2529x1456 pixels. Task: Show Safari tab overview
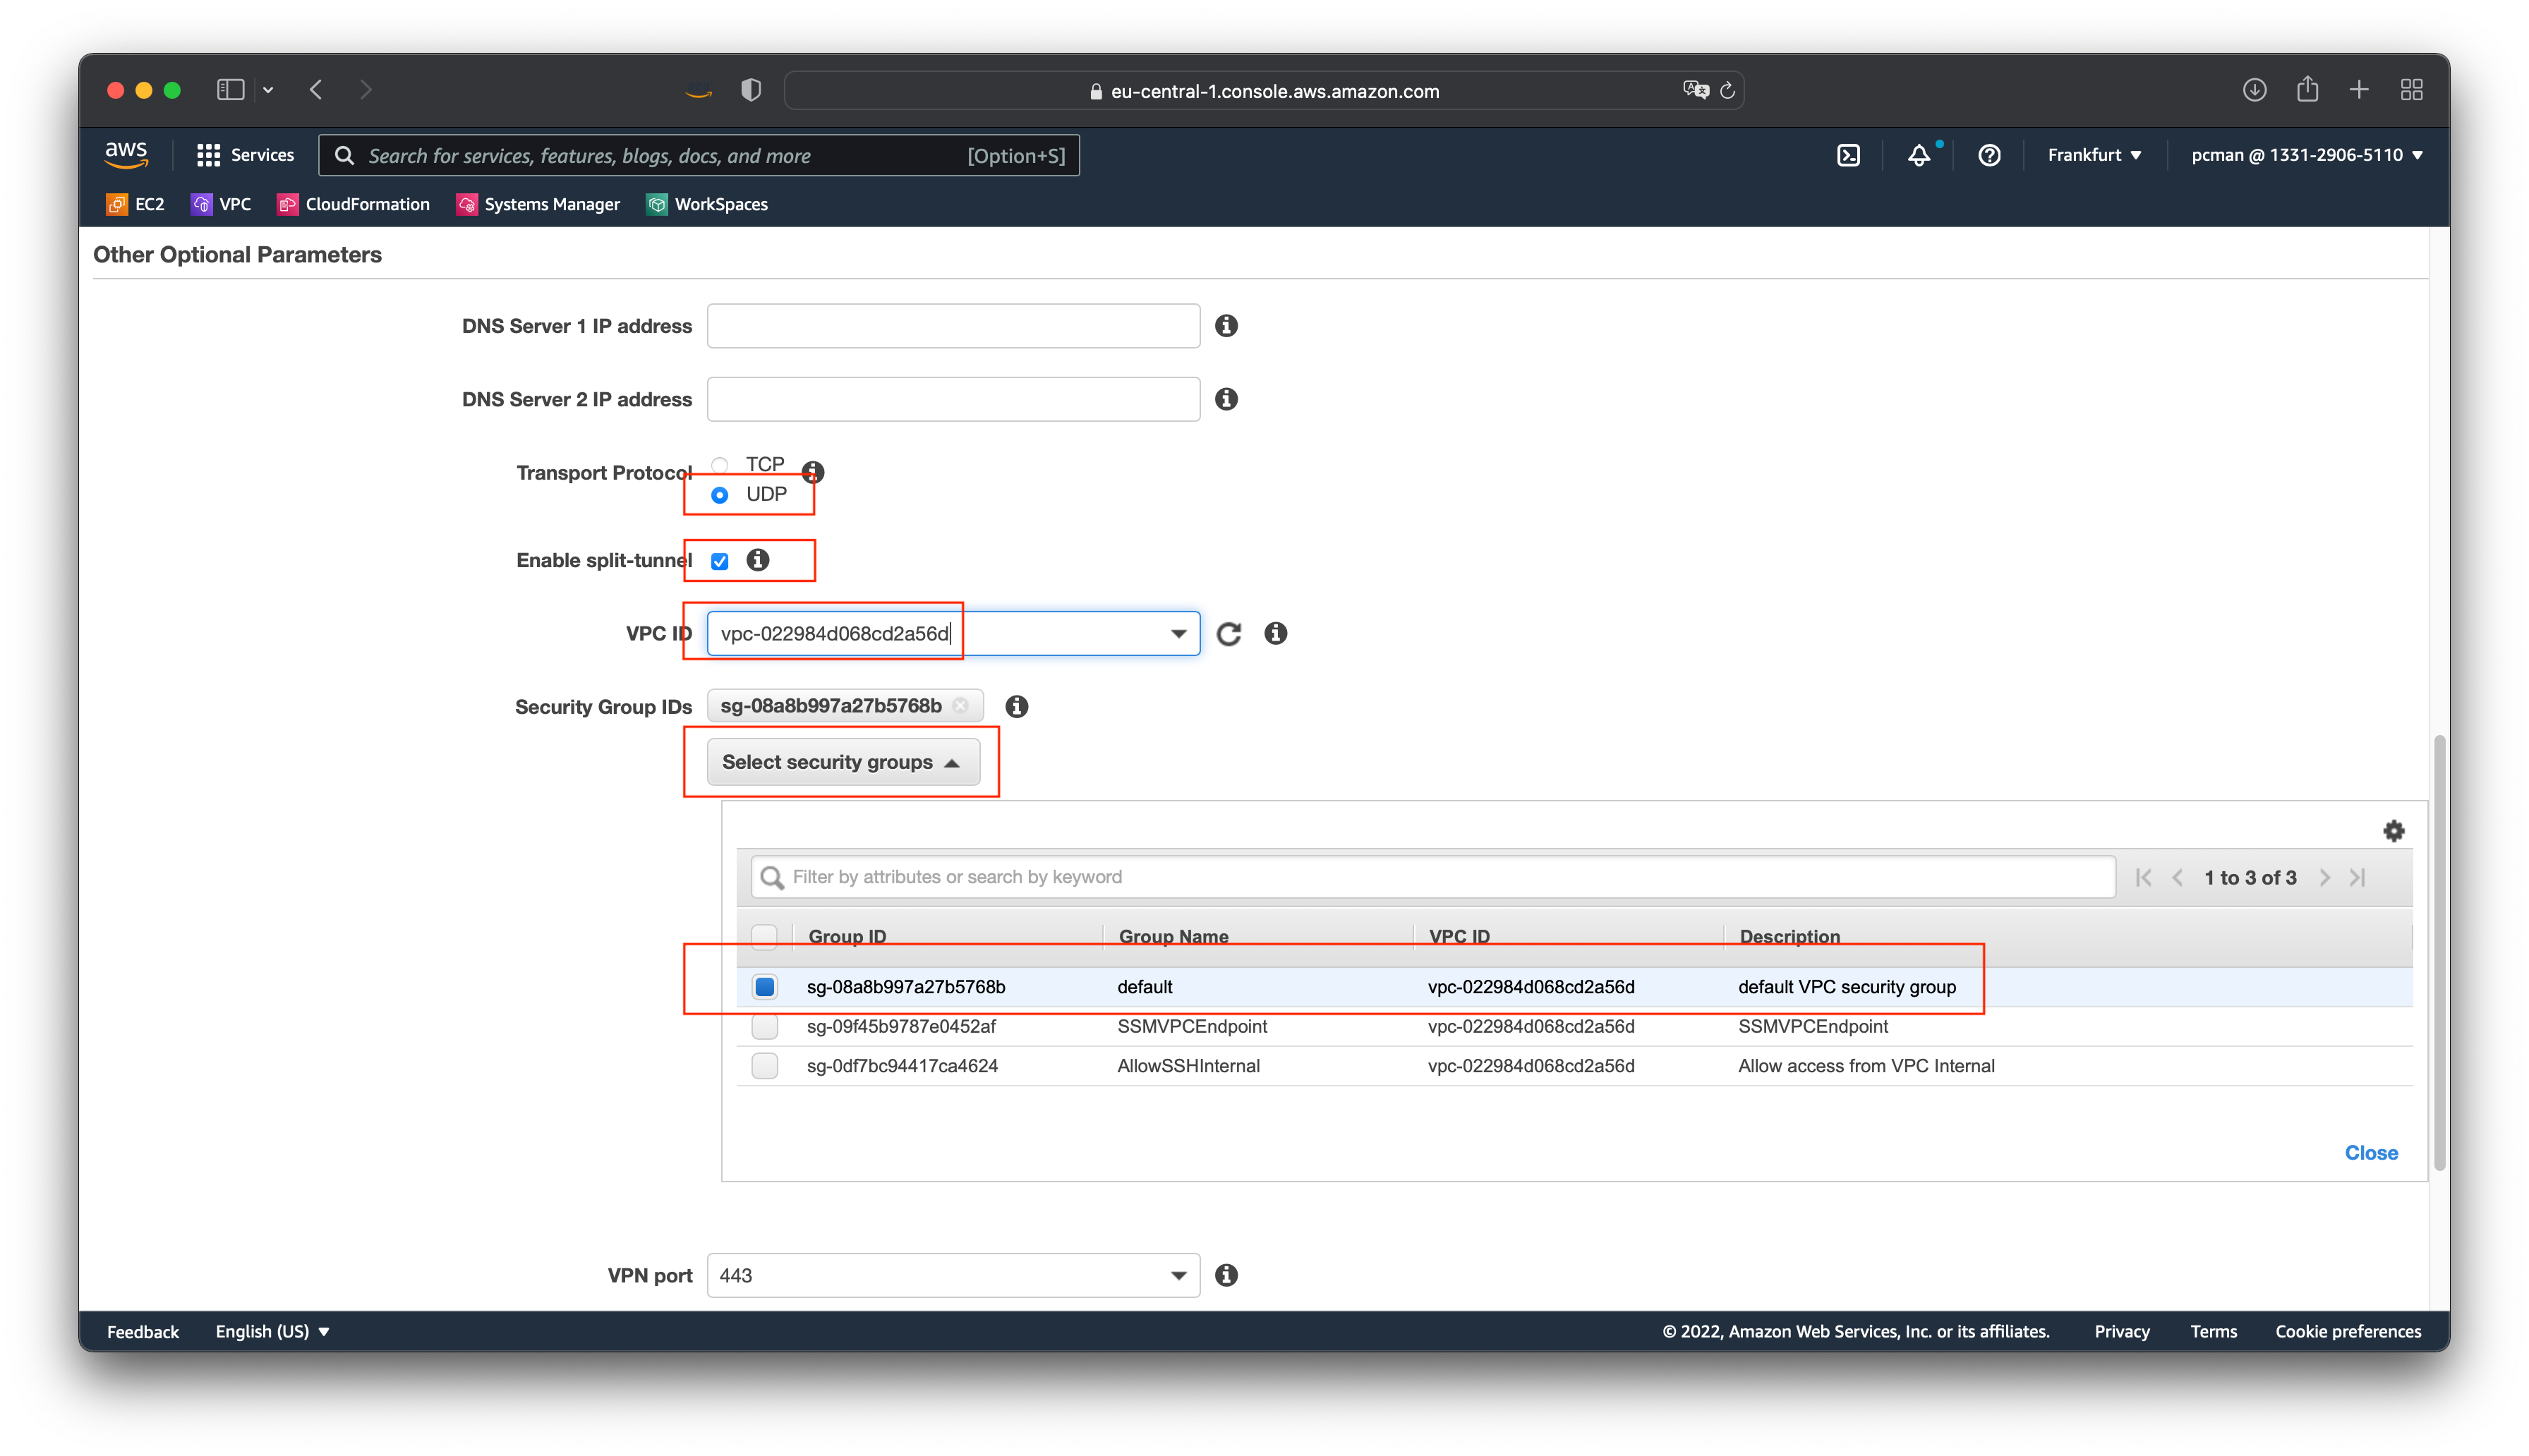click(2411, 90)
